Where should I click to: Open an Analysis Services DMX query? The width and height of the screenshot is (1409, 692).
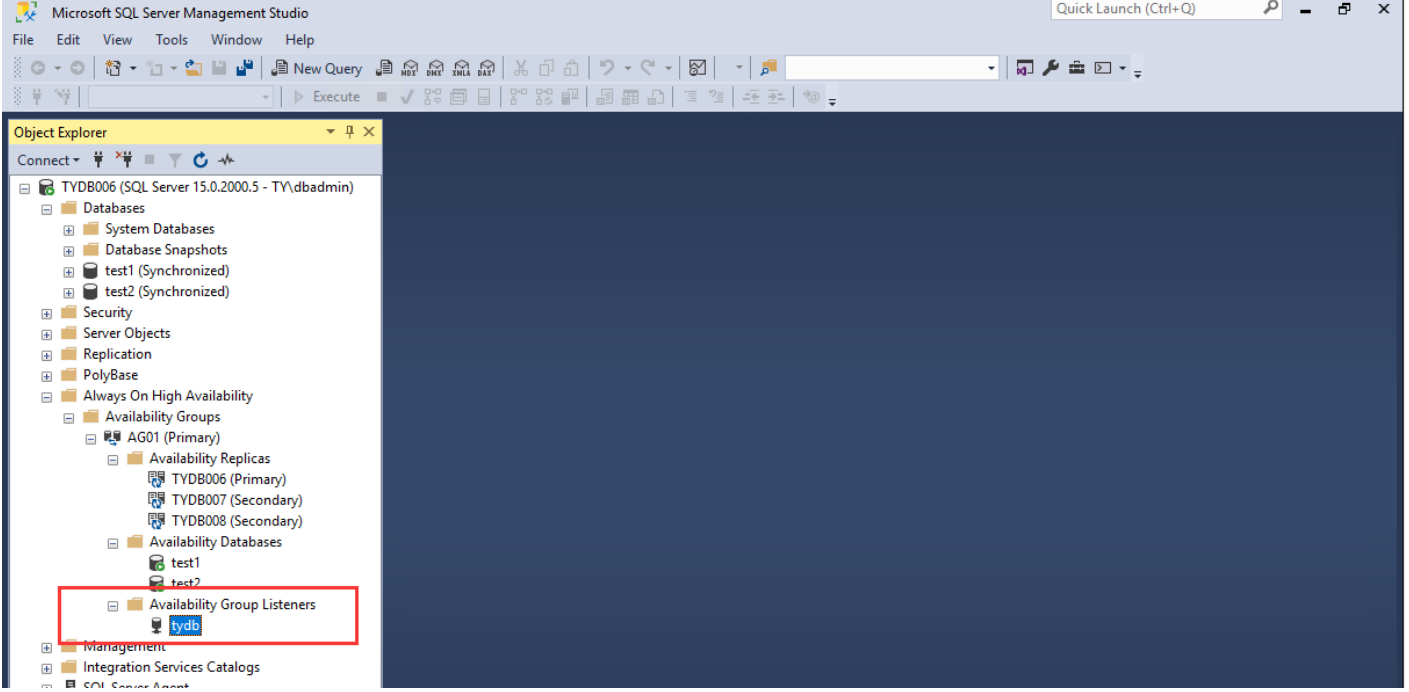click(x=435, y=68)
